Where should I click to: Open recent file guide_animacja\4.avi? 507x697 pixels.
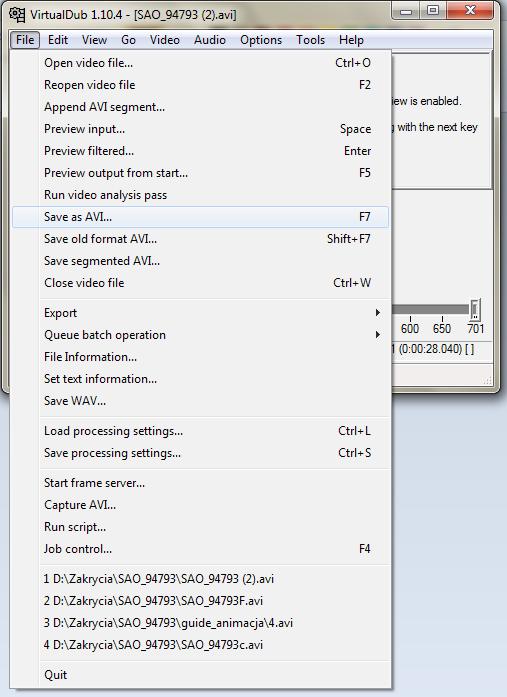pyautogui.click(x=200, y=623)
